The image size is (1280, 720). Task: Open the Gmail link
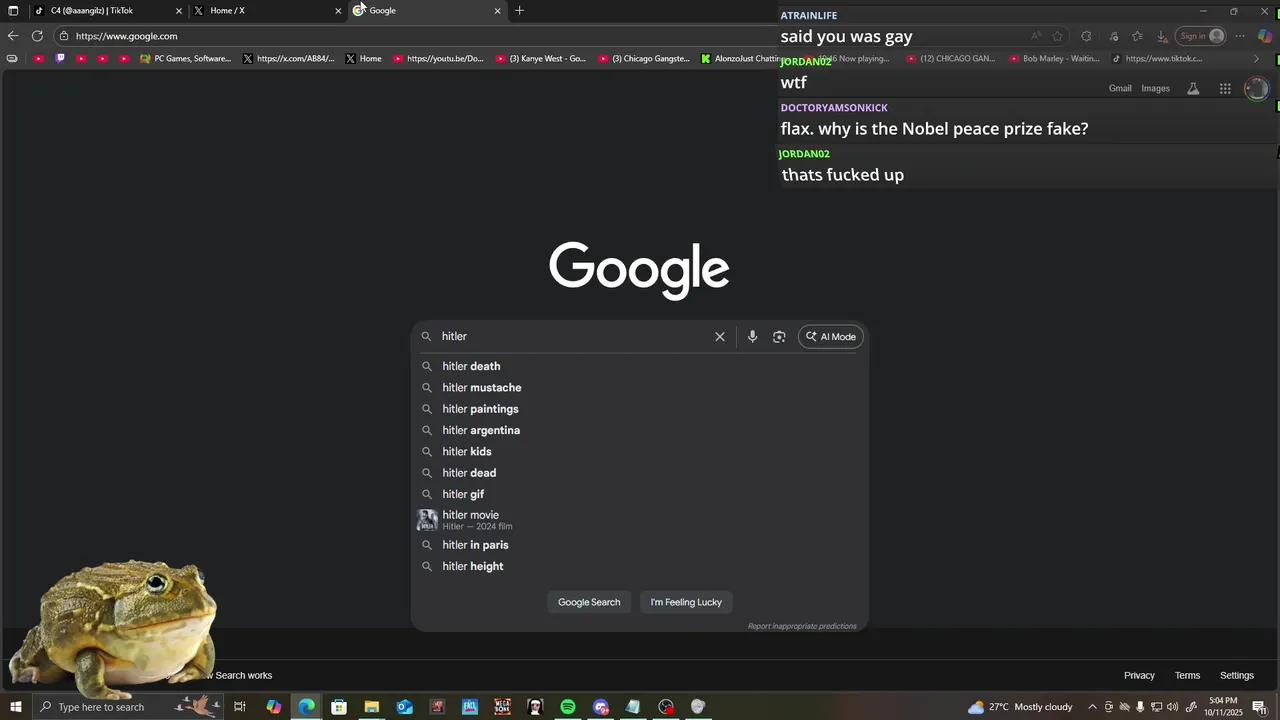1120,88
